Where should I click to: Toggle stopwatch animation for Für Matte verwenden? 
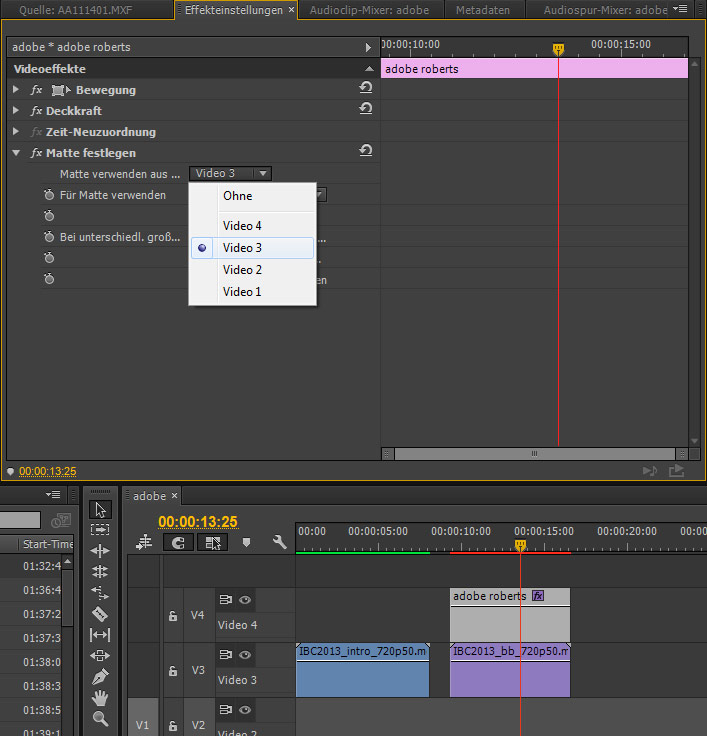48,195
